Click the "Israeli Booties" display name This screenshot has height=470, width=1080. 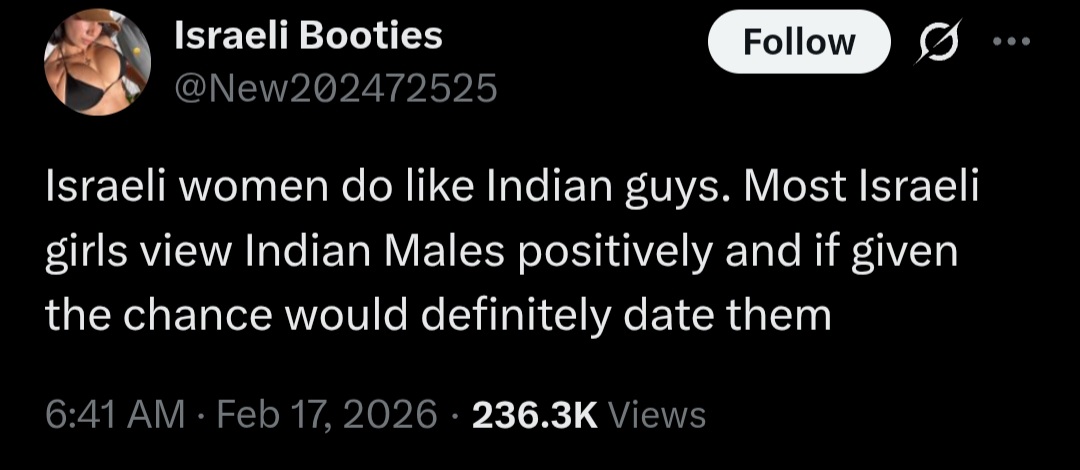pos(308,36)
